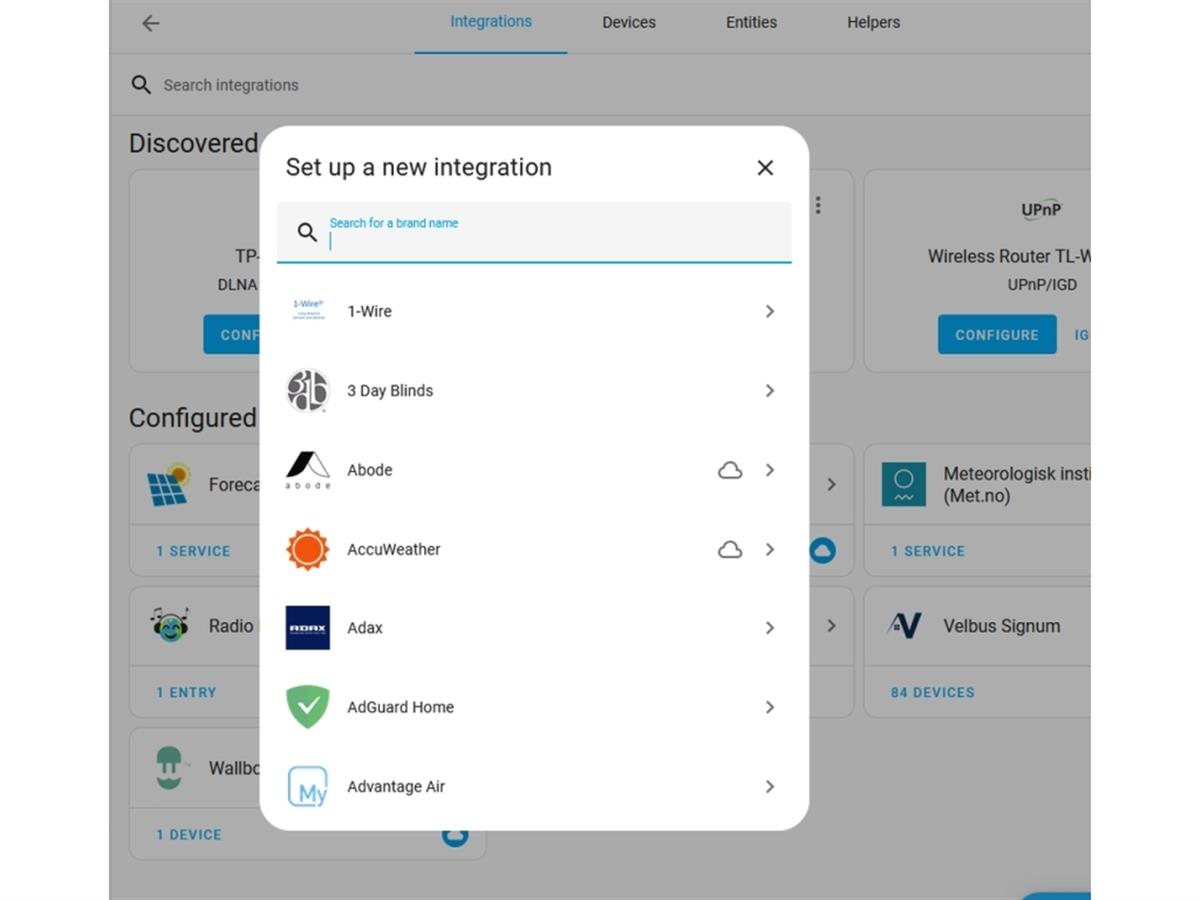Close the Set up a new integration dialog
1200x900 pixels.
coord(765,168)
